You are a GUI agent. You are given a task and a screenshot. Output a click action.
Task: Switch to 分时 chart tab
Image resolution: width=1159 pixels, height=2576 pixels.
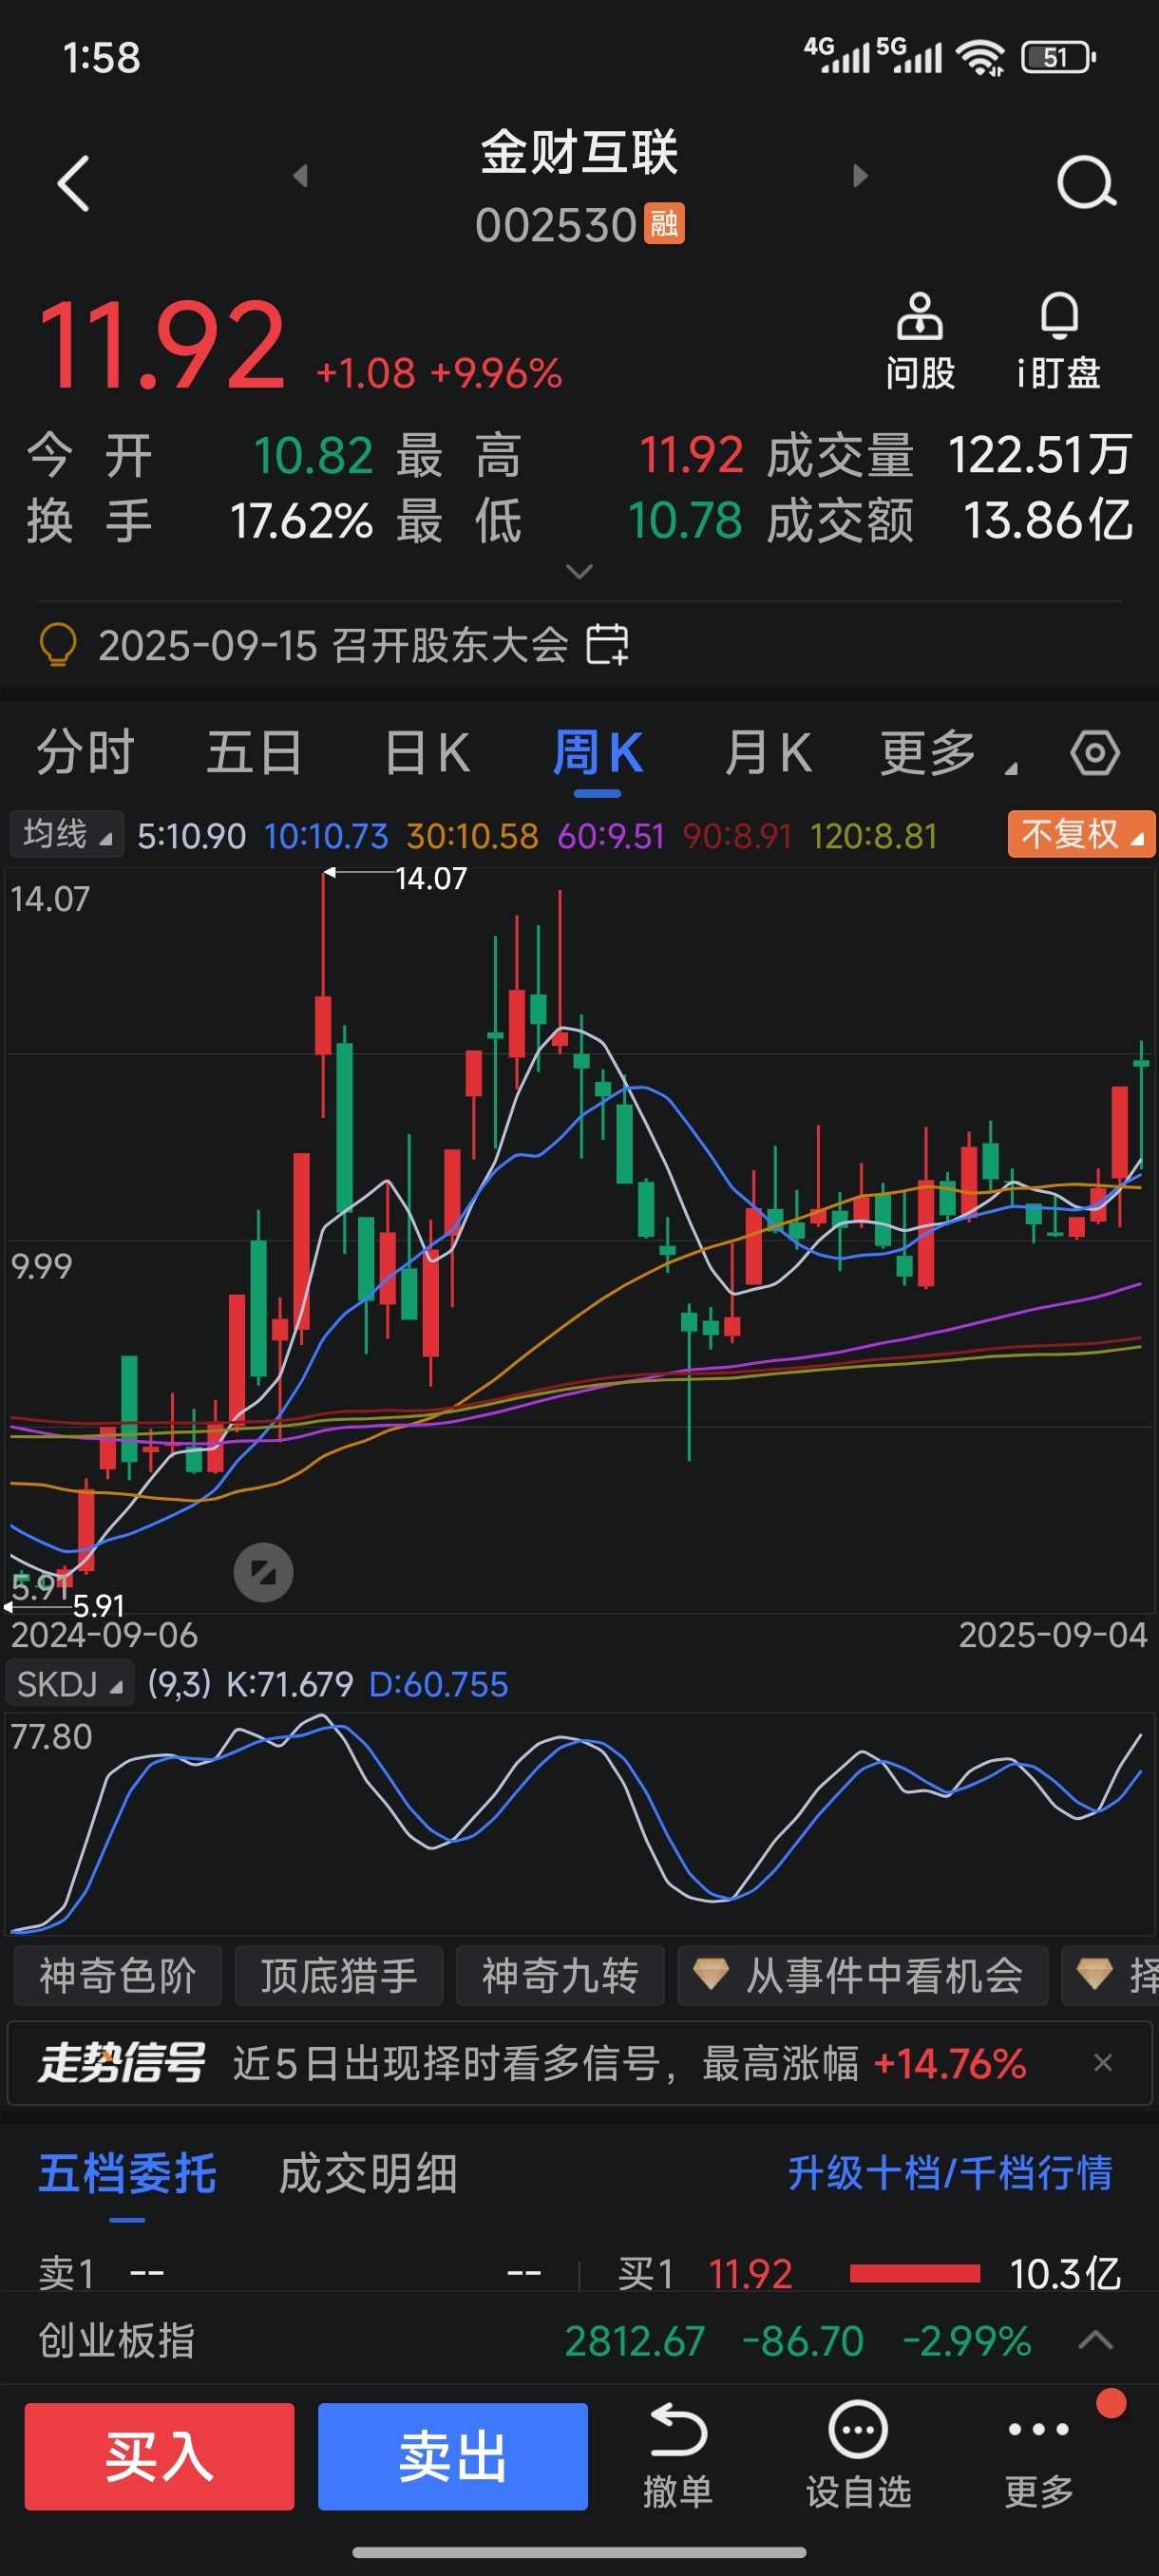[x=85, y=753]
